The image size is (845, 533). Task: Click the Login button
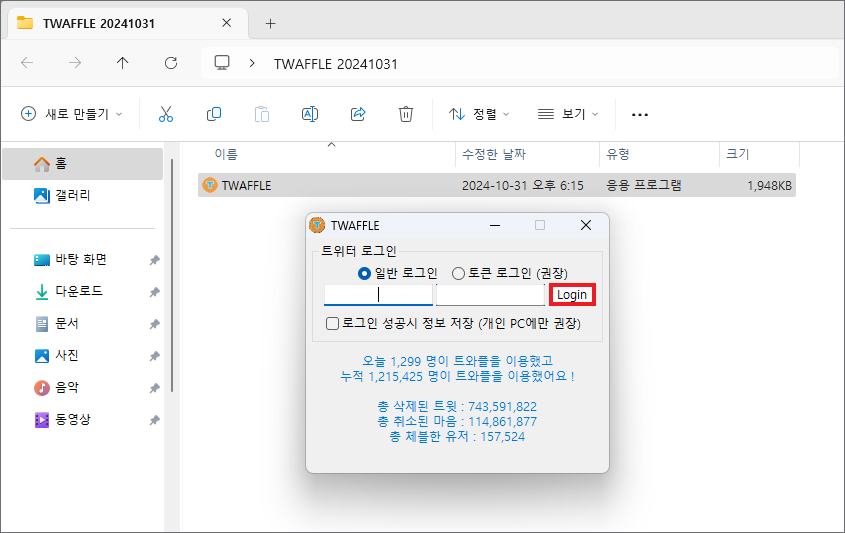click(x=572, y=295)
